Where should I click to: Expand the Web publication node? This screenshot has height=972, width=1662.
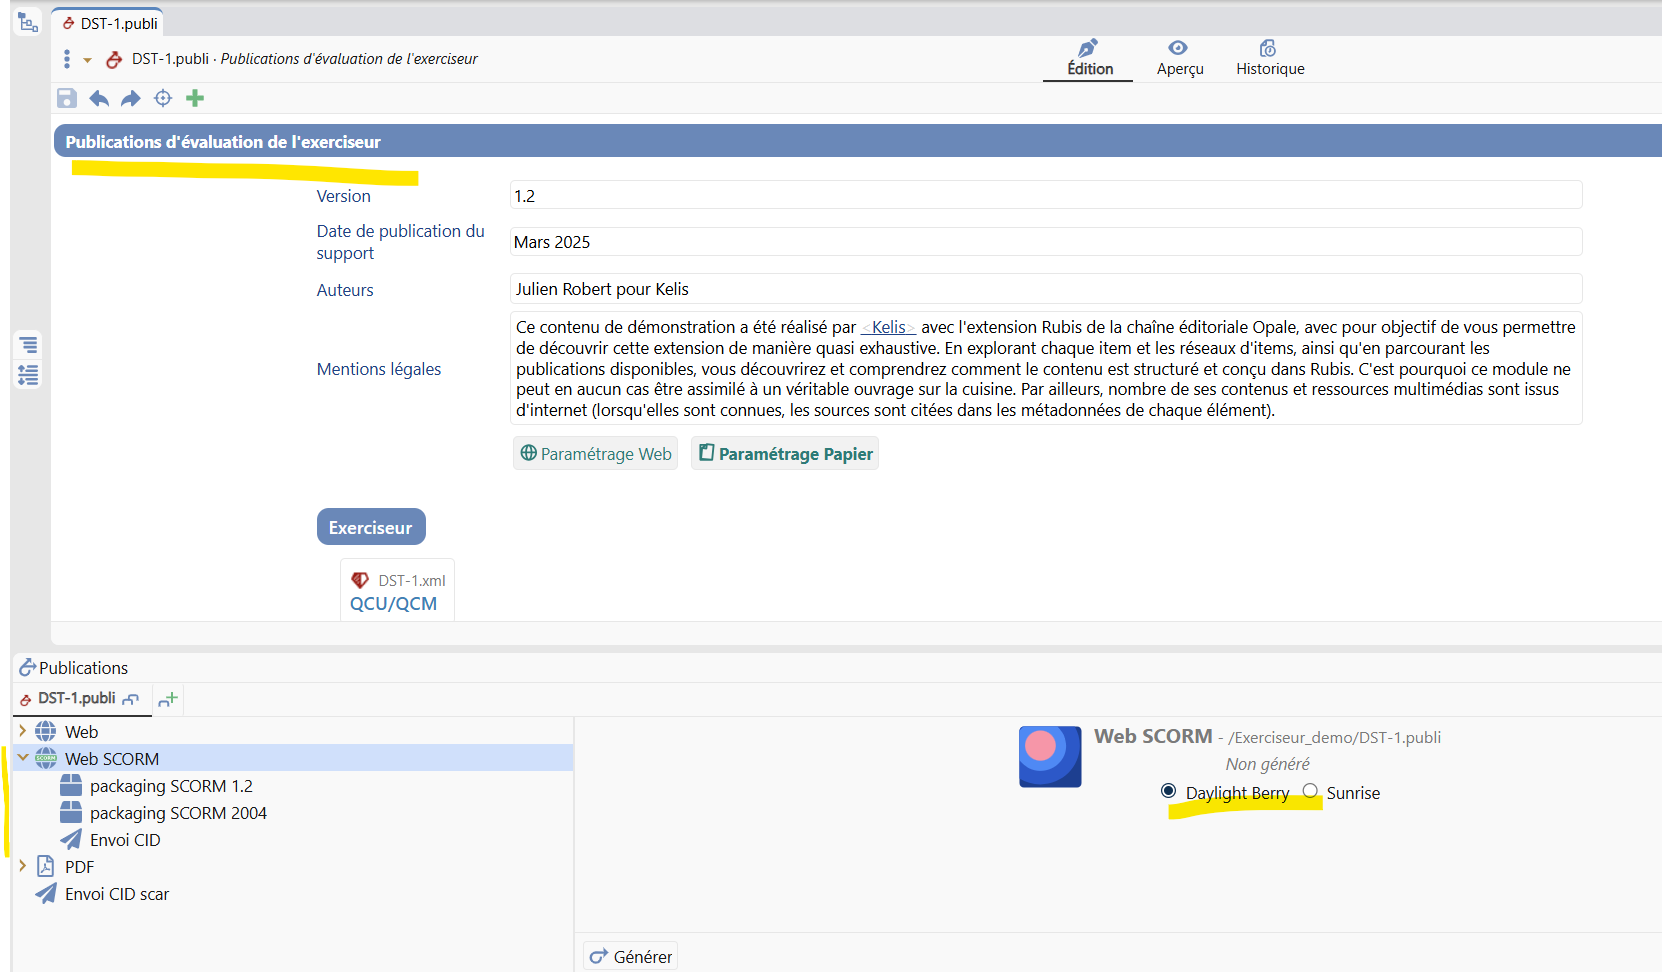23,731
